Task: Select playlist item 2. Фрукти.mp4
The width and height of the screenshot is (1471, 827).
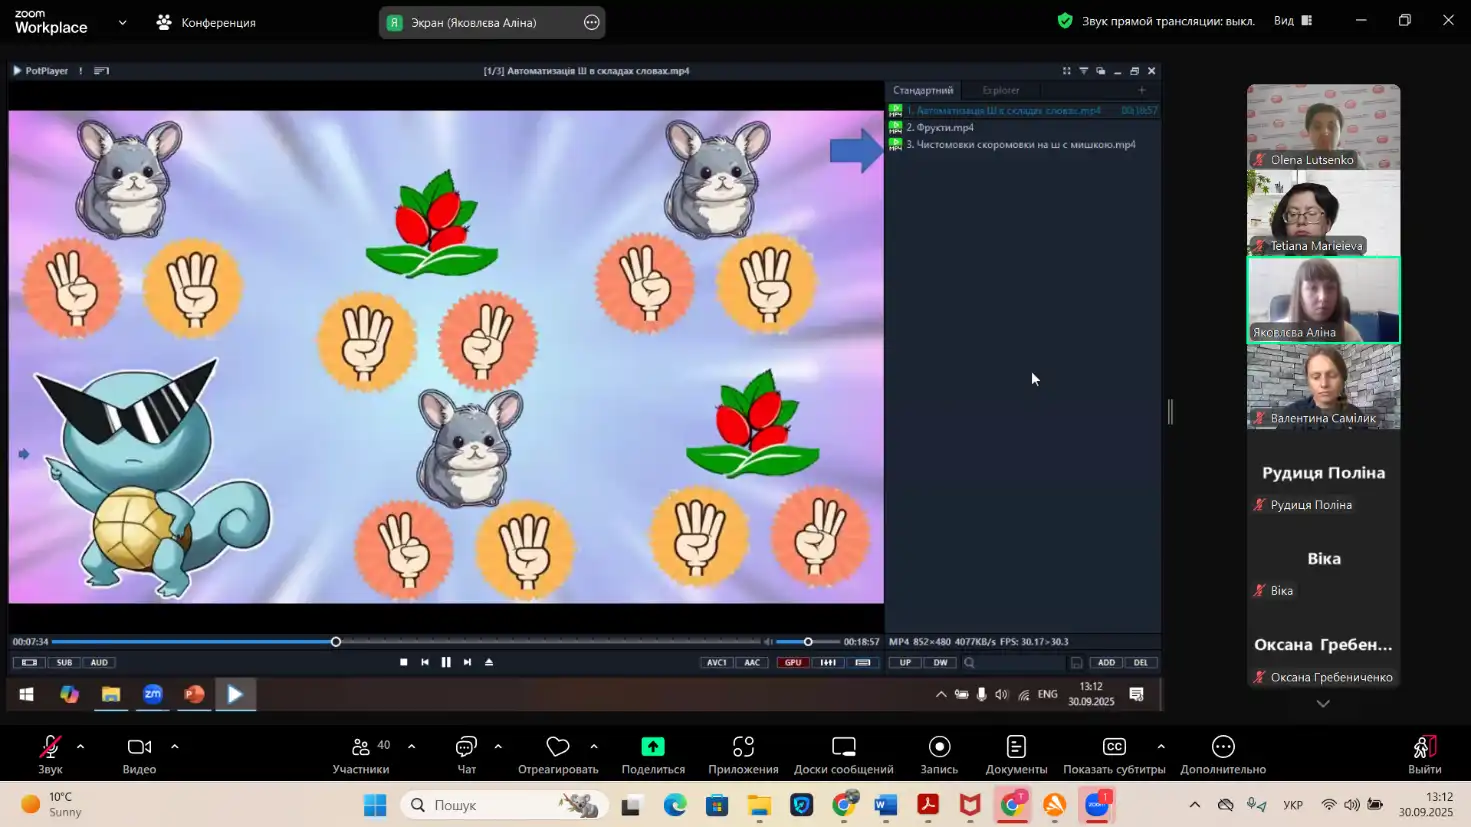Action: tap(1023, 127)
